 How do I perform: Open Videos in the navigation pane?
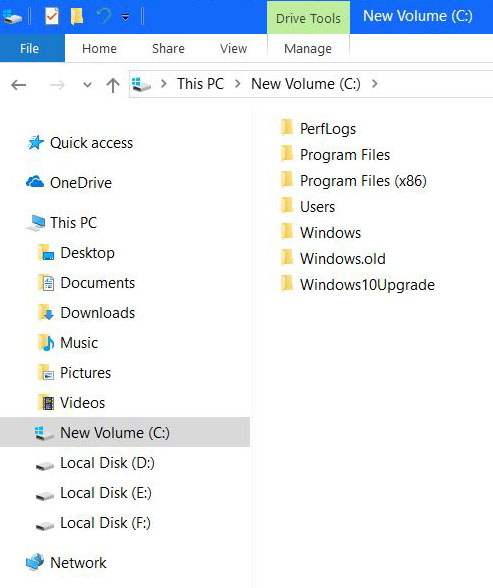[82, 403]
